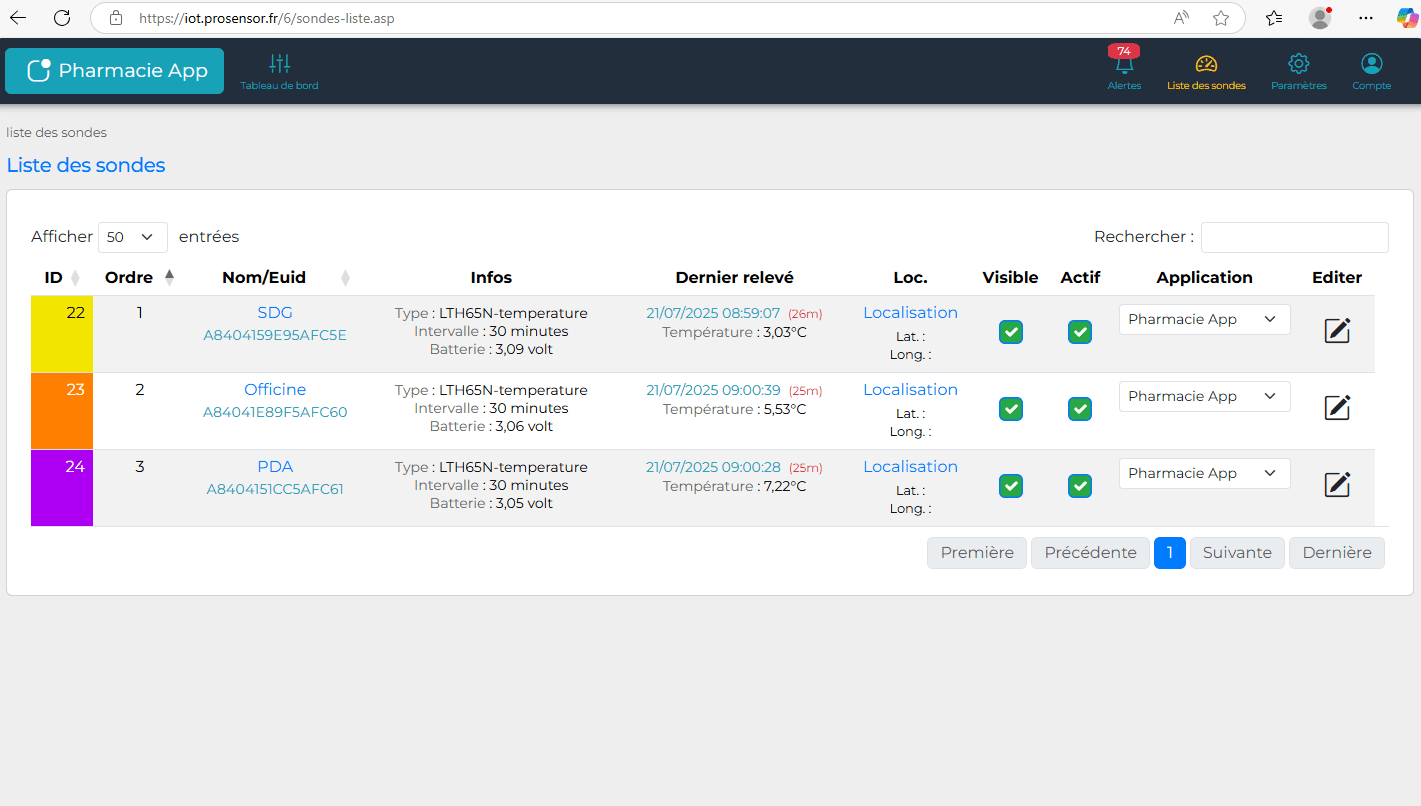Open the Afficher entries count dropdown
Image resolution: width=1421 pixels, height=806 pixels.
(132, 237)
